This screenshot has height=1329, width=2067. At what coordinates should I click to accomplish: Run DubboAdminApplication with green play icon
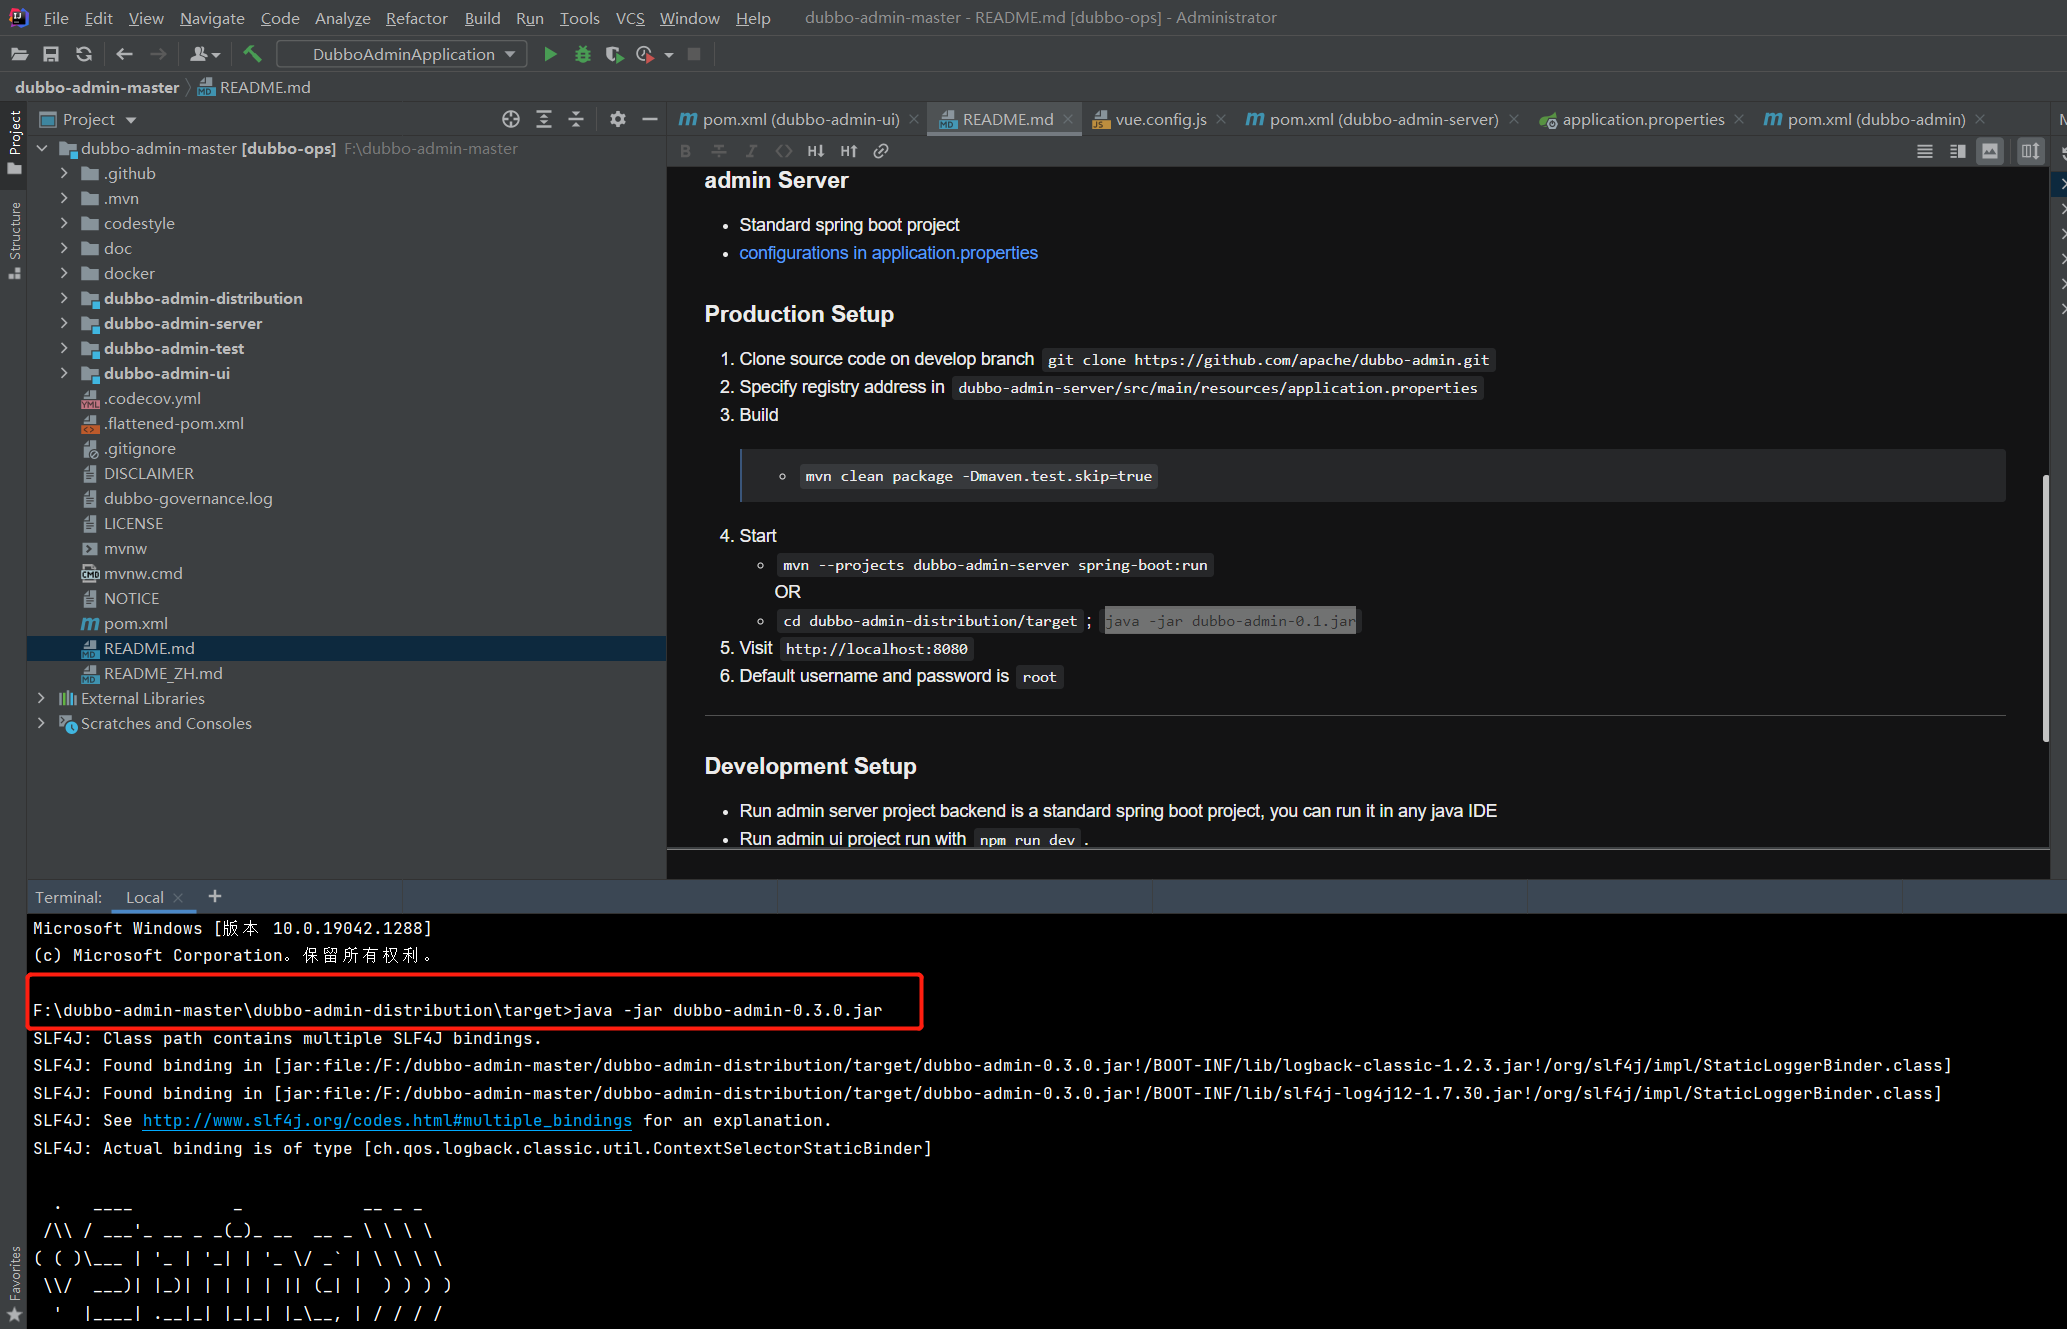coord(550,54)
